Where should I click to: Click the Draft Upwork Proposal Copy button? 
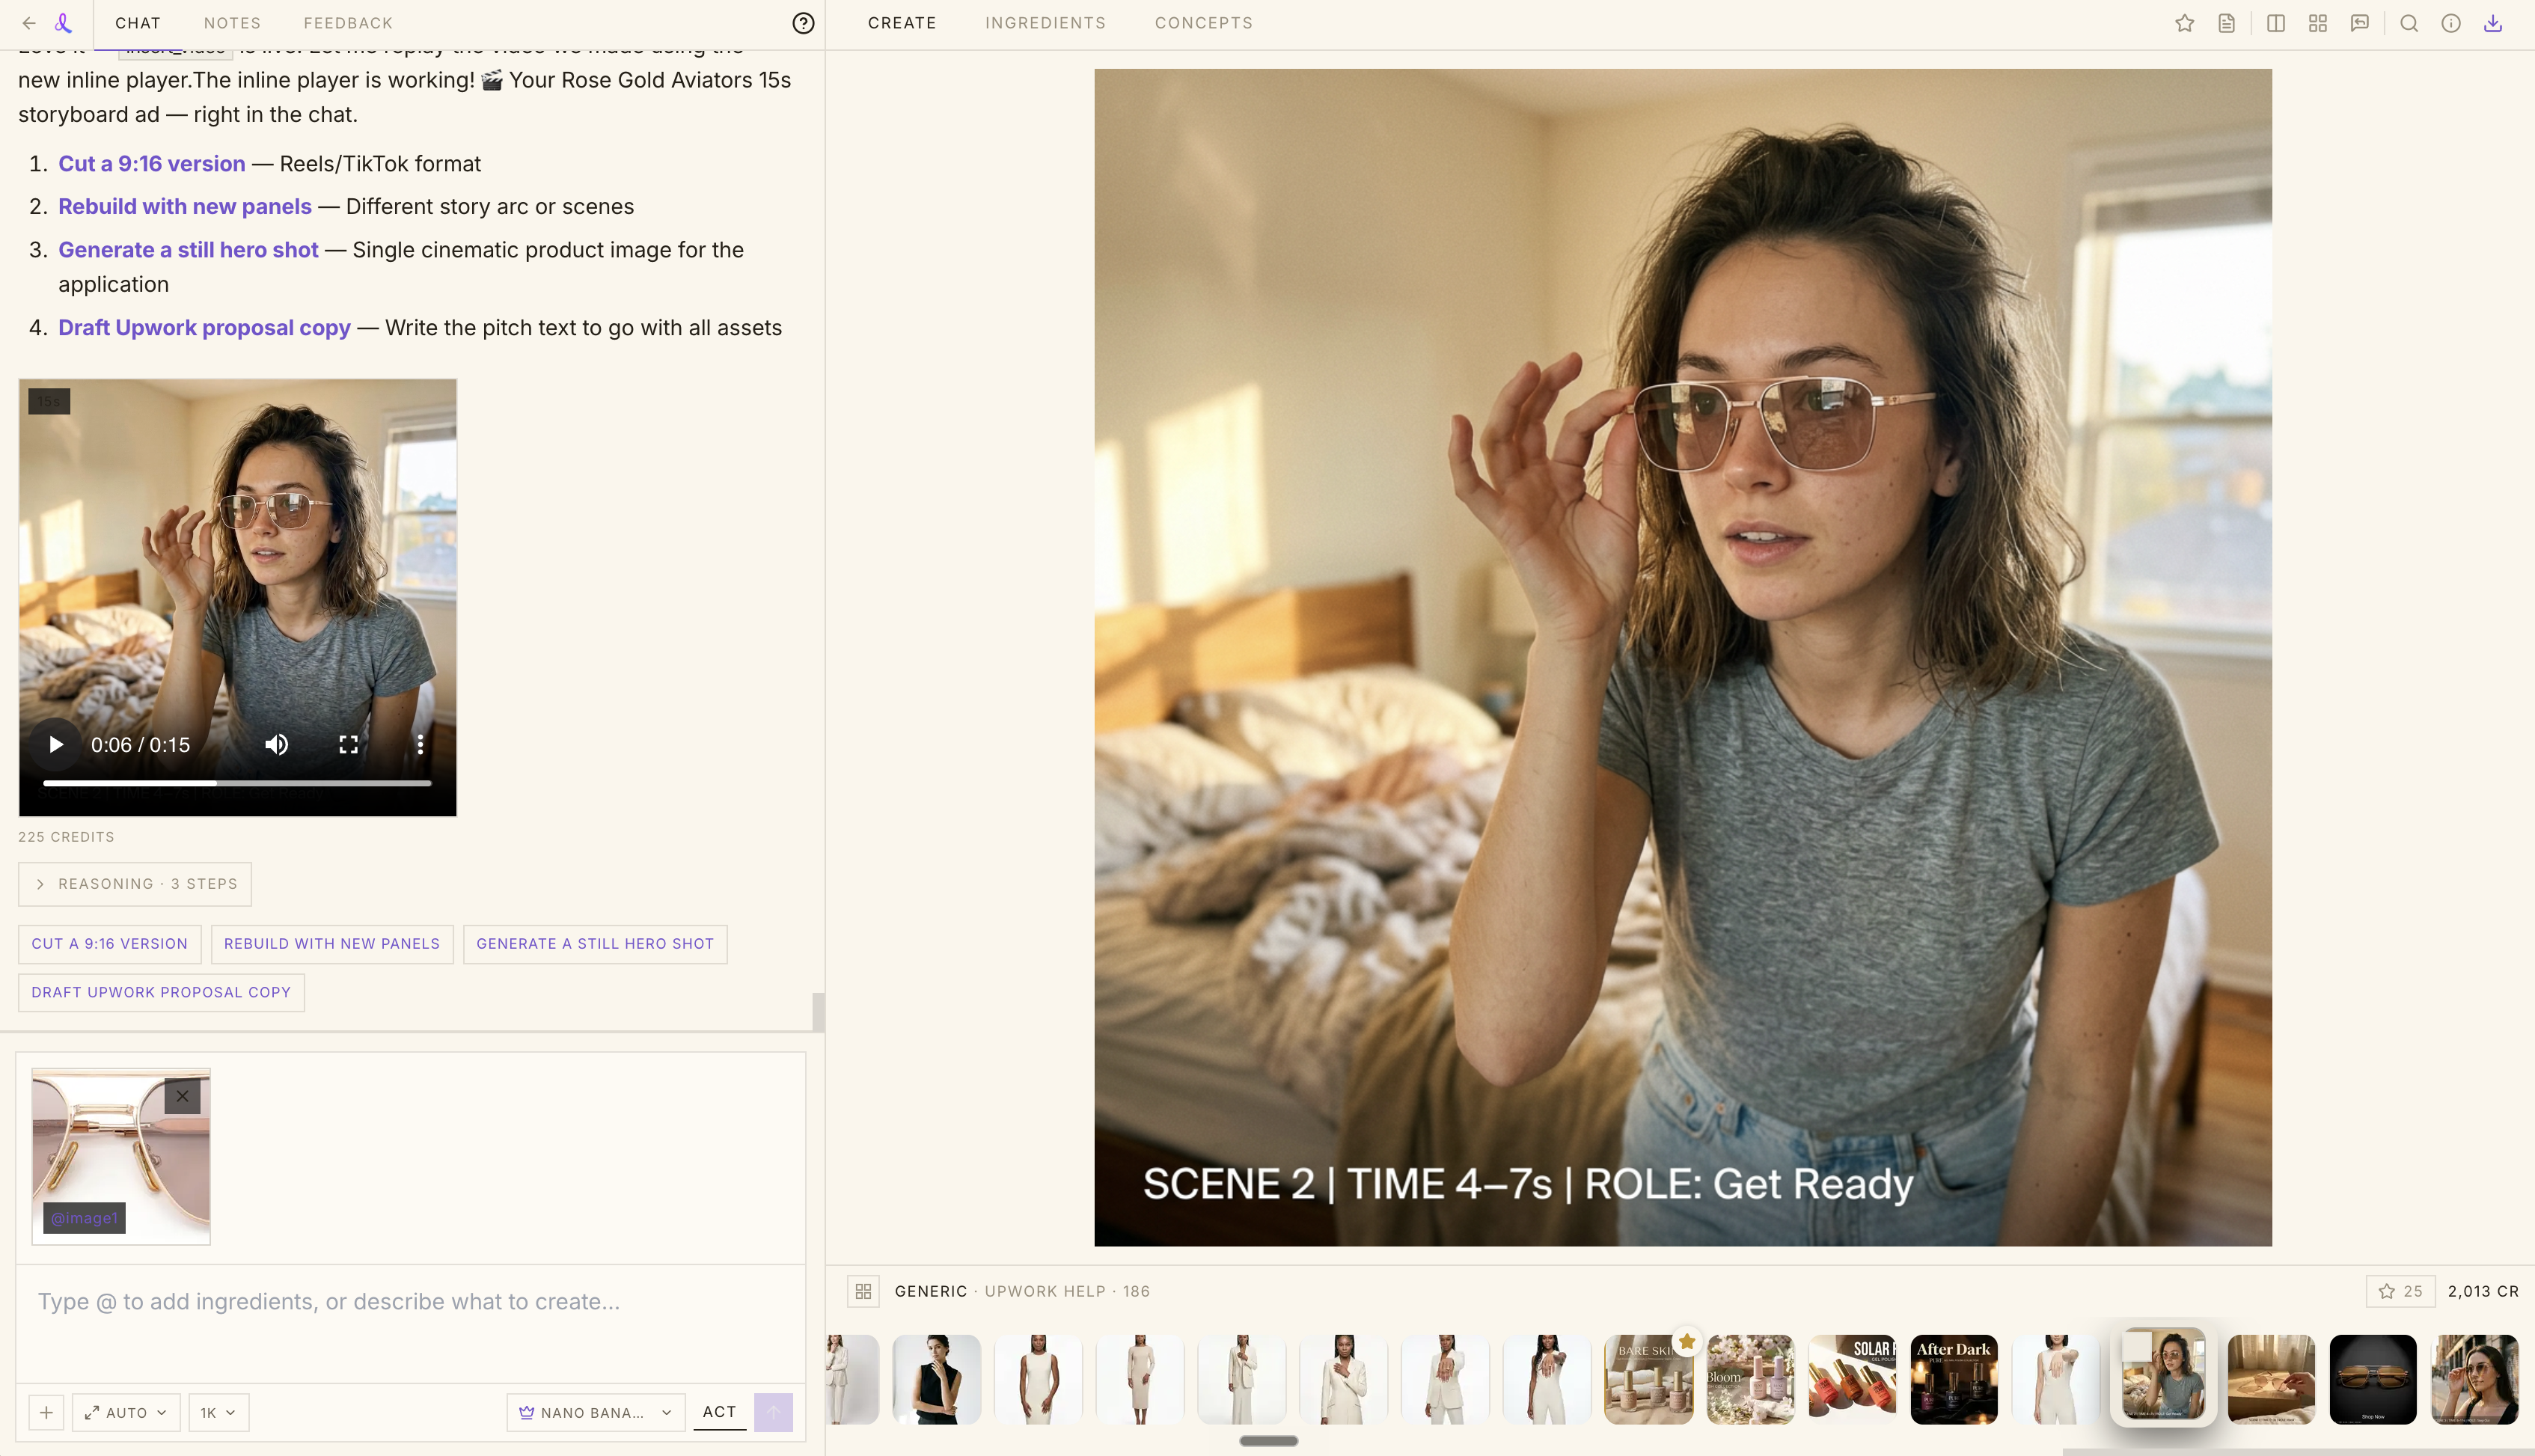point(161,992)
